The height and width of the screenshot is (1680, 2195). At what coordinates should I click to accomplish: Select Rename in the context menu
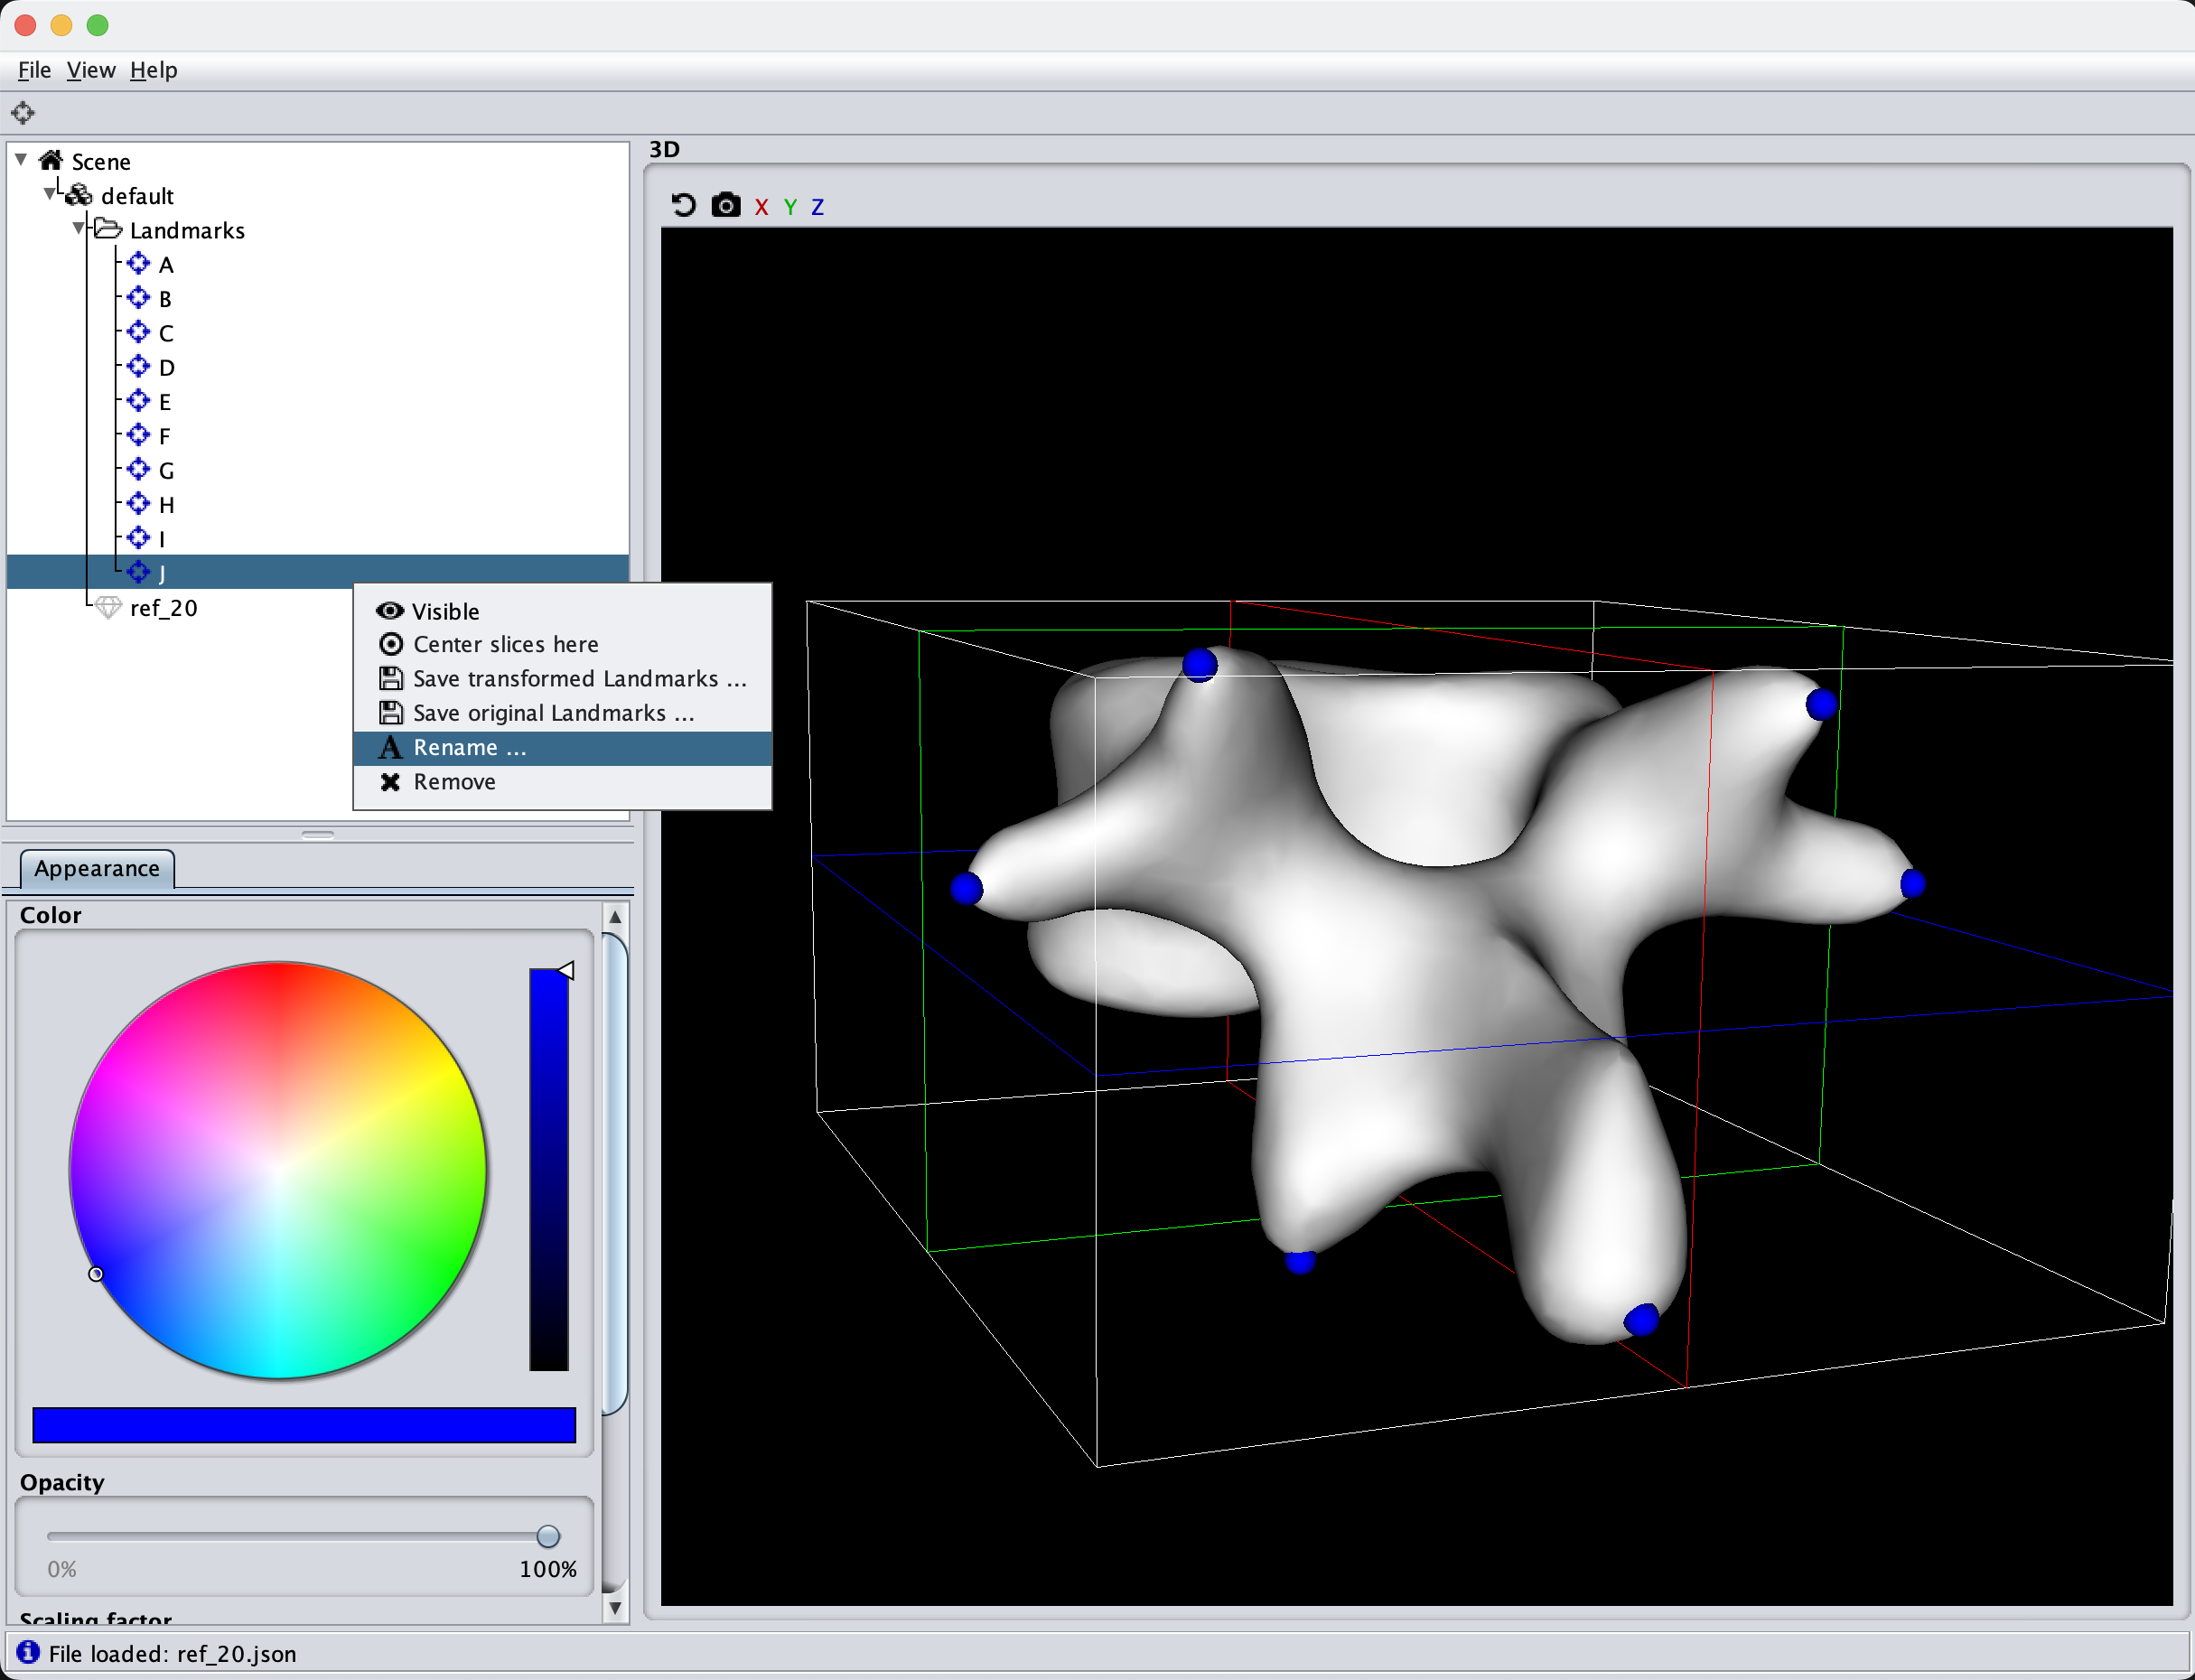pyautogui.click(x=563, y=748)
